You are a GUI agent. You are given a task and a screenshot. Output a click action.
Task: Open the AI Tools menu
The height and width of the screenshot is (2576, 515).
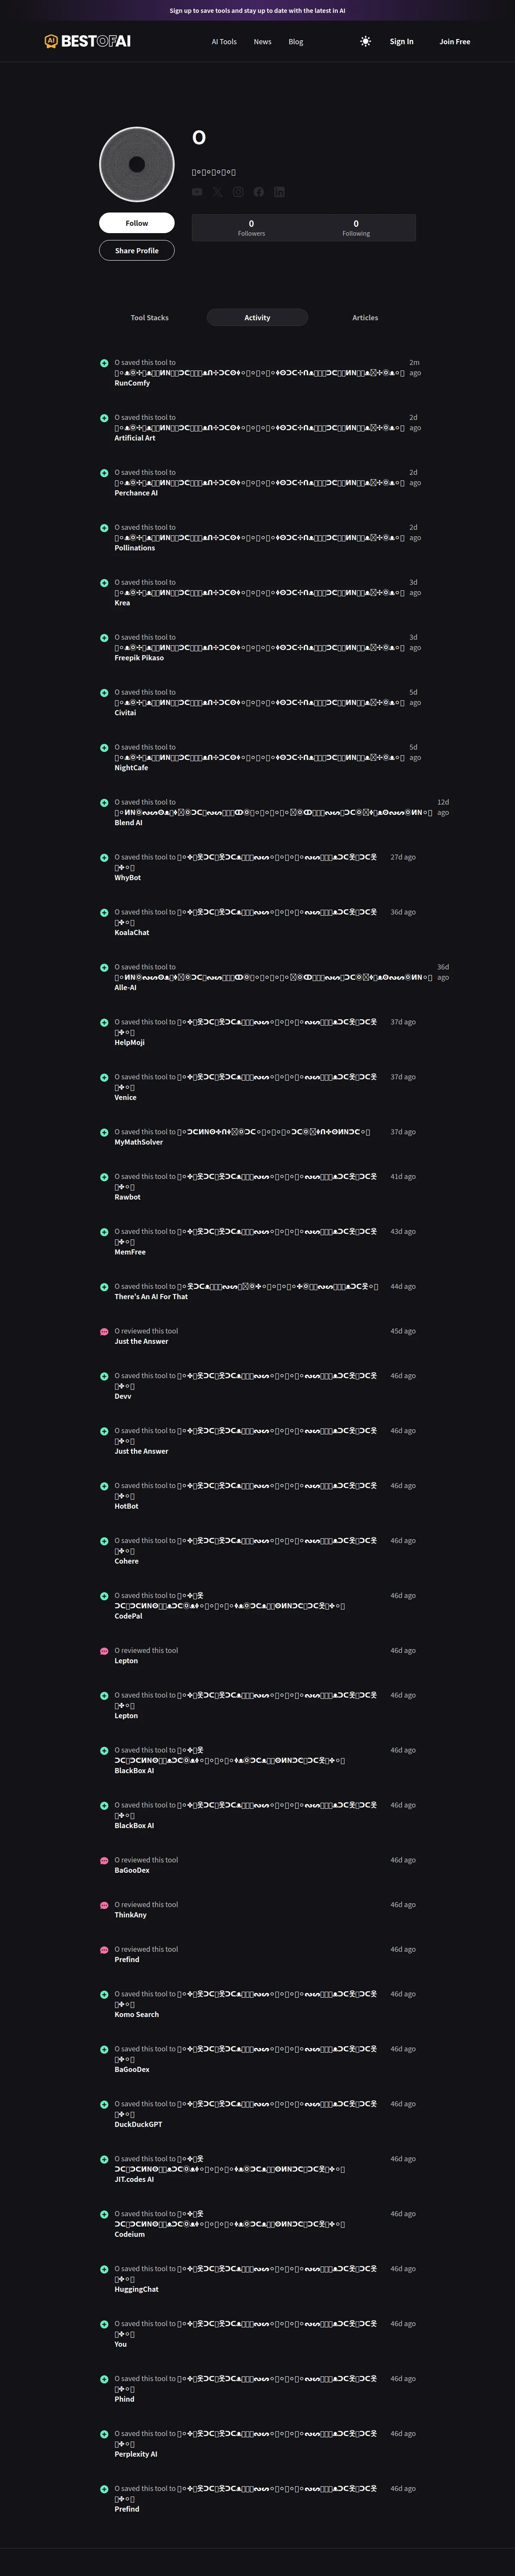pyautogui.click(x=224, y=42)
